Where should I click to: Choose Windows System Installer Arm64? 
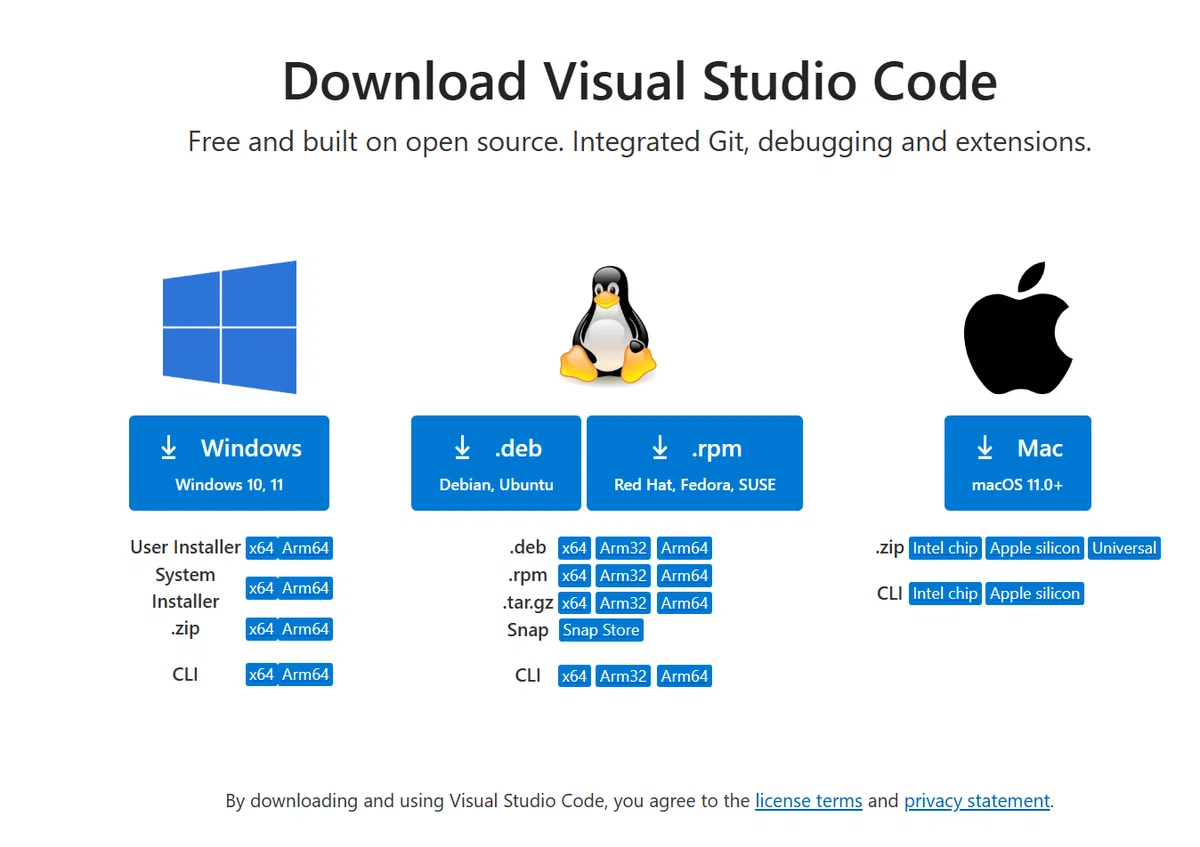coord(305,588)
